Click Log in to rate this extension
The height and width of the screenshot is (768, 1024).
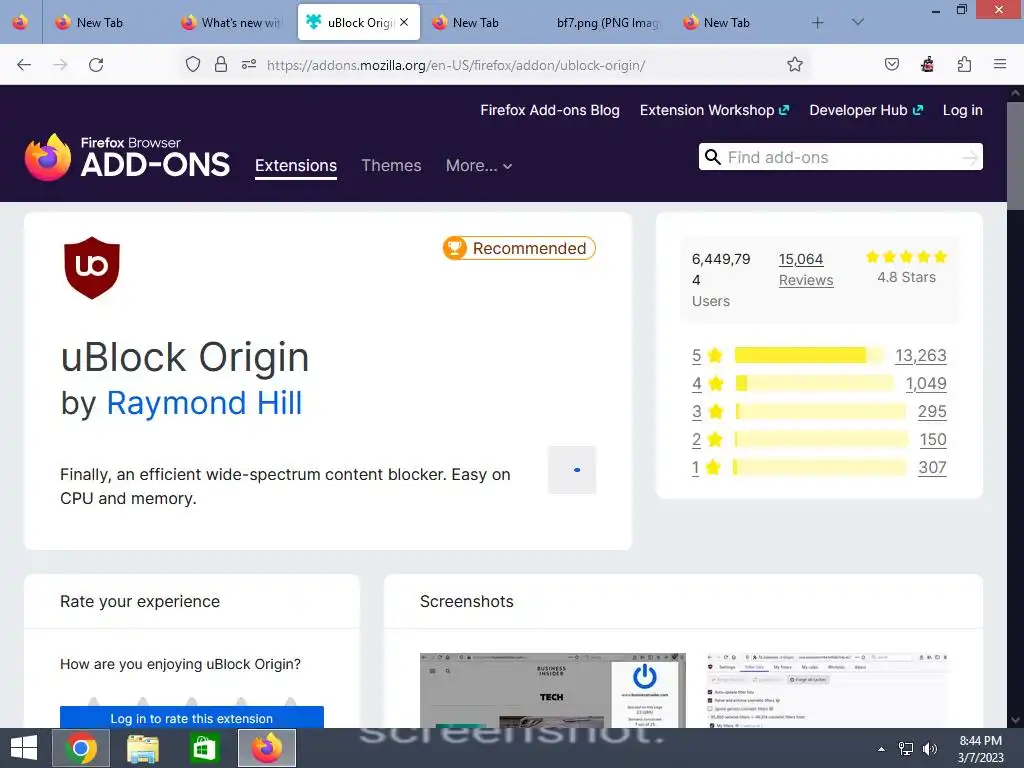pos(192,718)
